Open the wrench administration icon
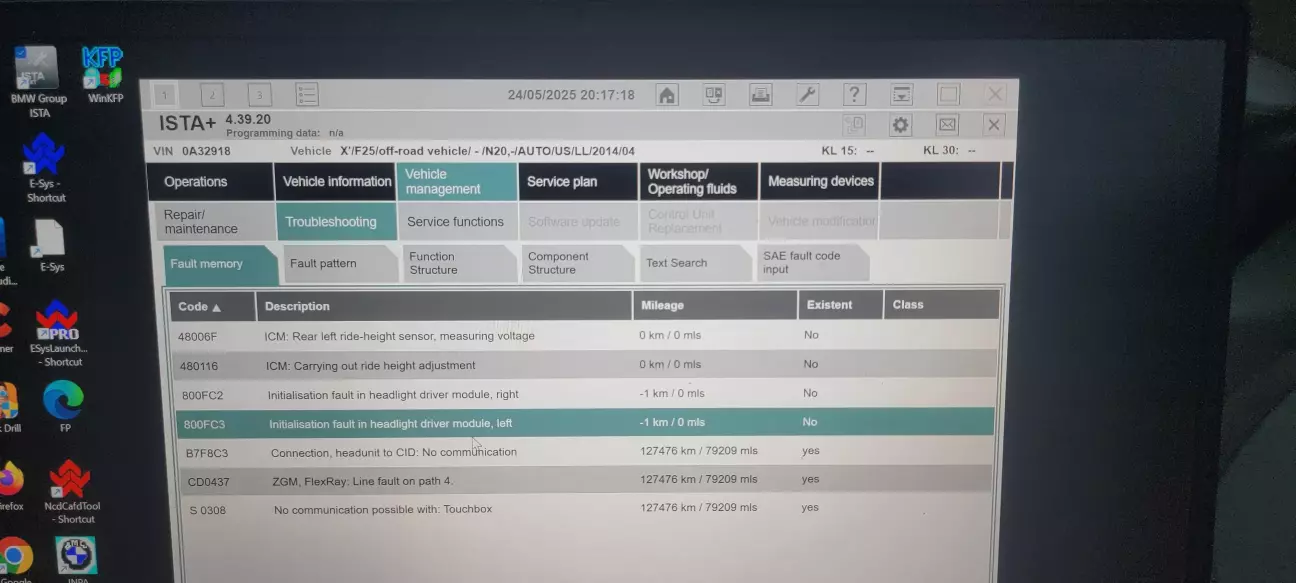Image resolution: width=1296 pixels, height=583 pixels. point(807,95)
